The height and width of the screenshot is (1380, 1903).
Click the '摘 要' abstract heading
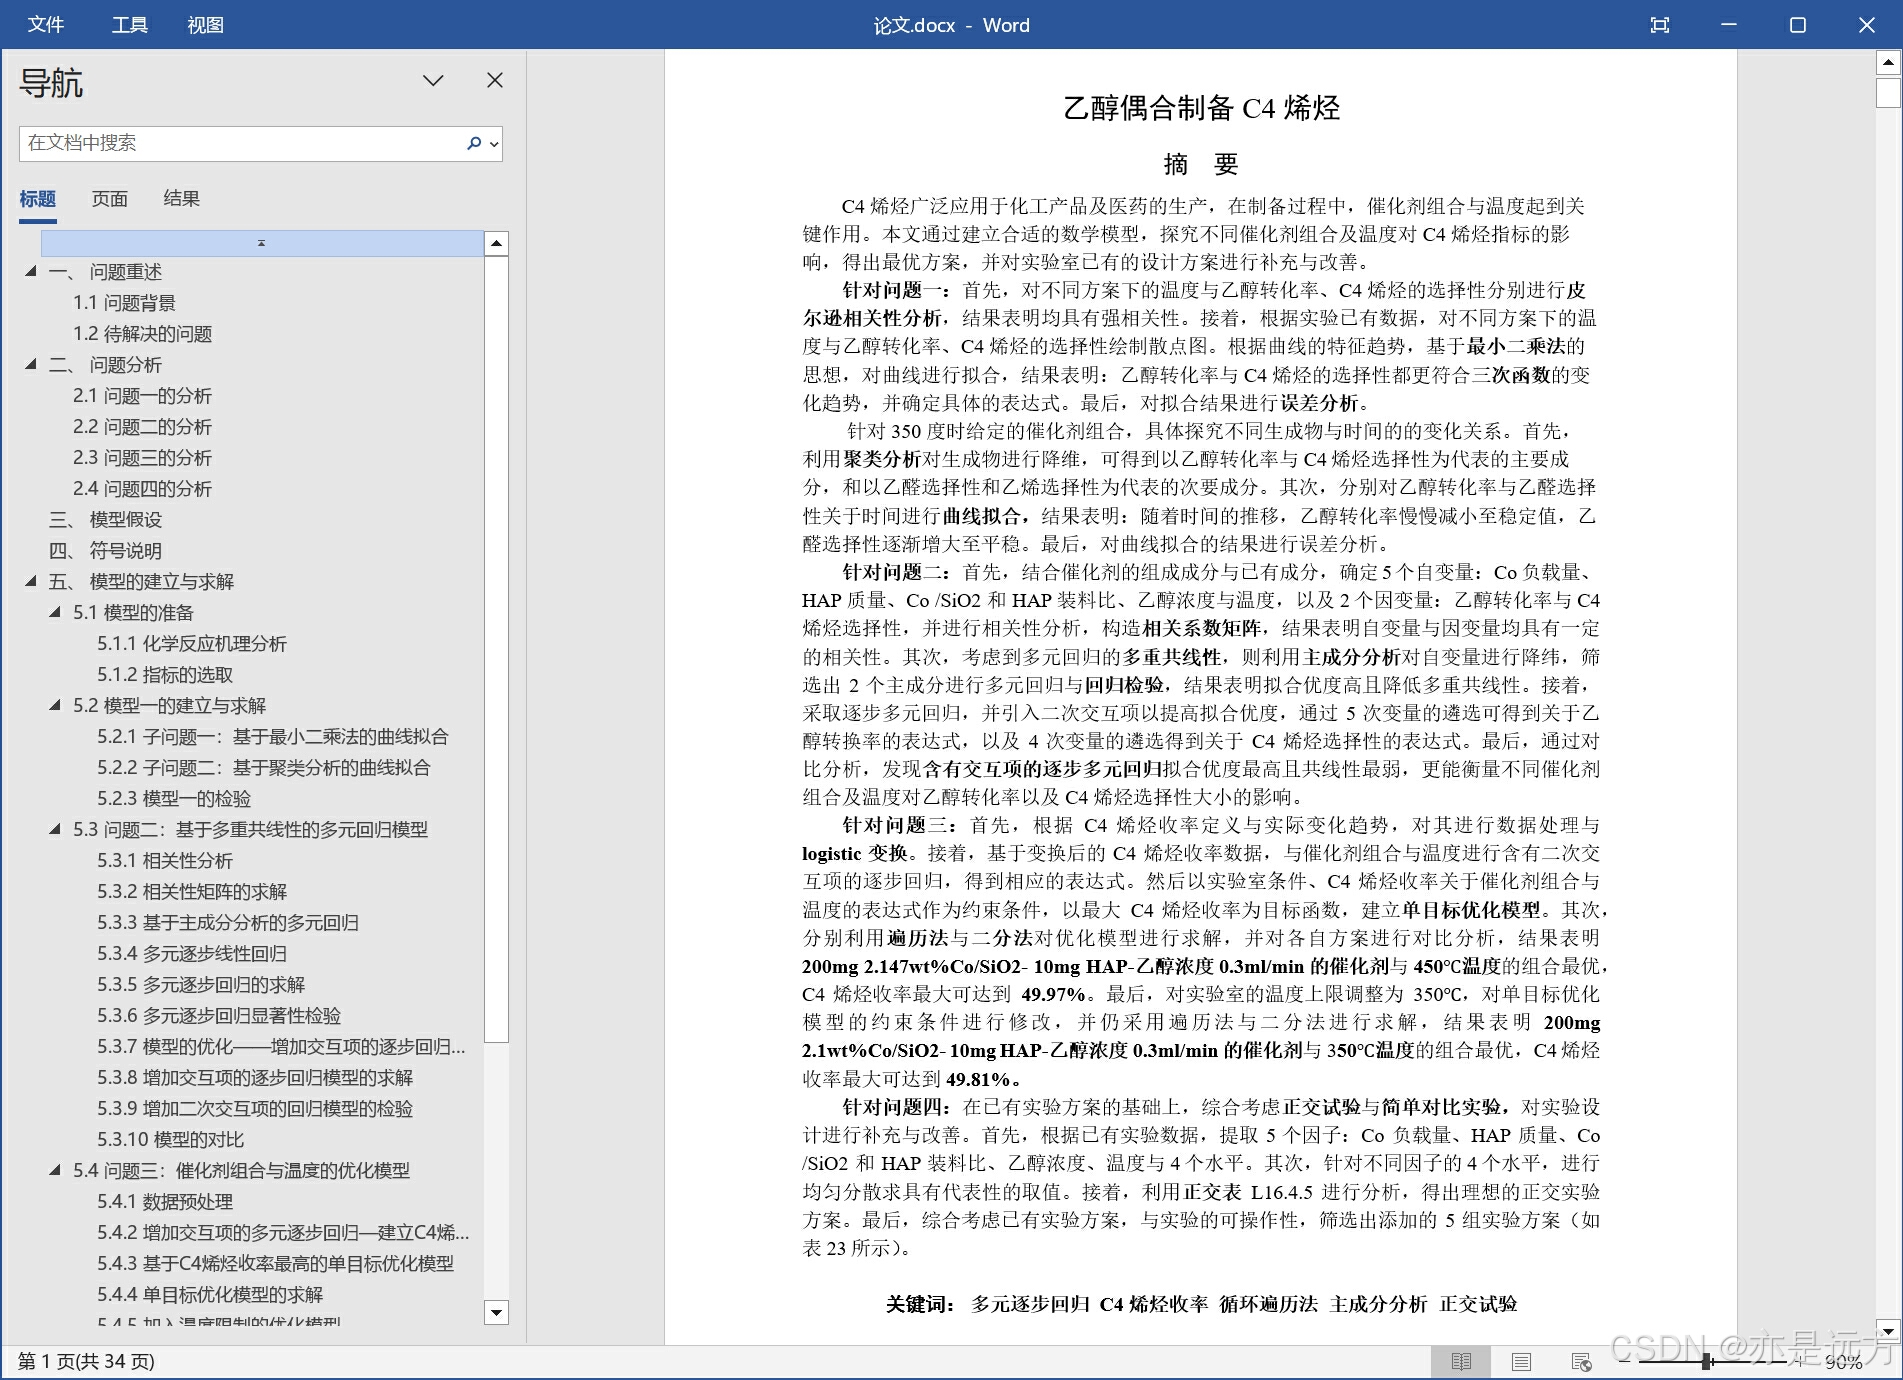[1201, 164]
